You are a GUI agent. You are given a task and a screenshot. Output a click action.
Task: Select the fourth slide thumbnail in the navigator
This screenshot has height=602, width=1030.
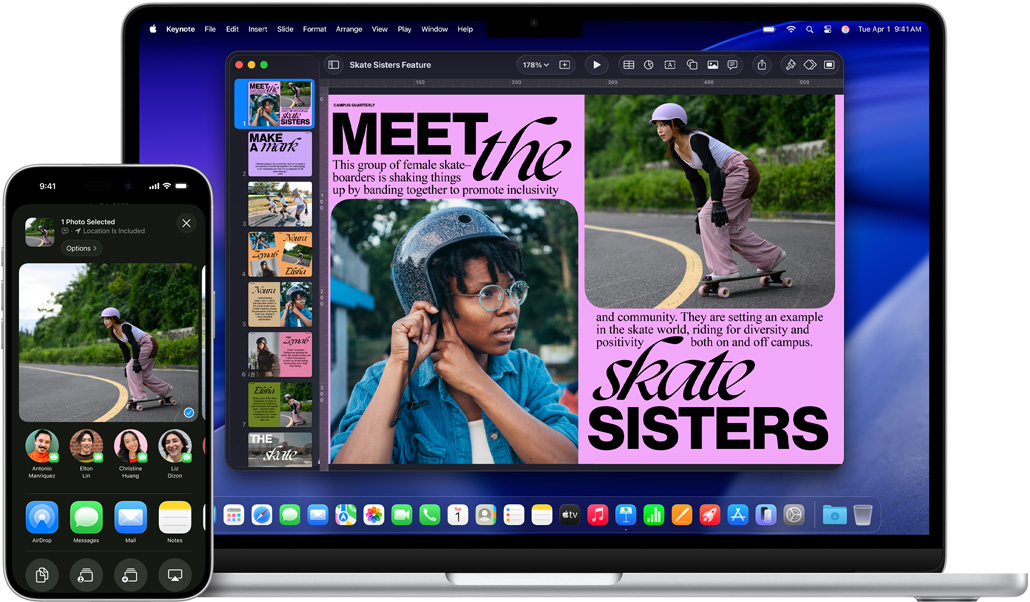pos(279,254)
